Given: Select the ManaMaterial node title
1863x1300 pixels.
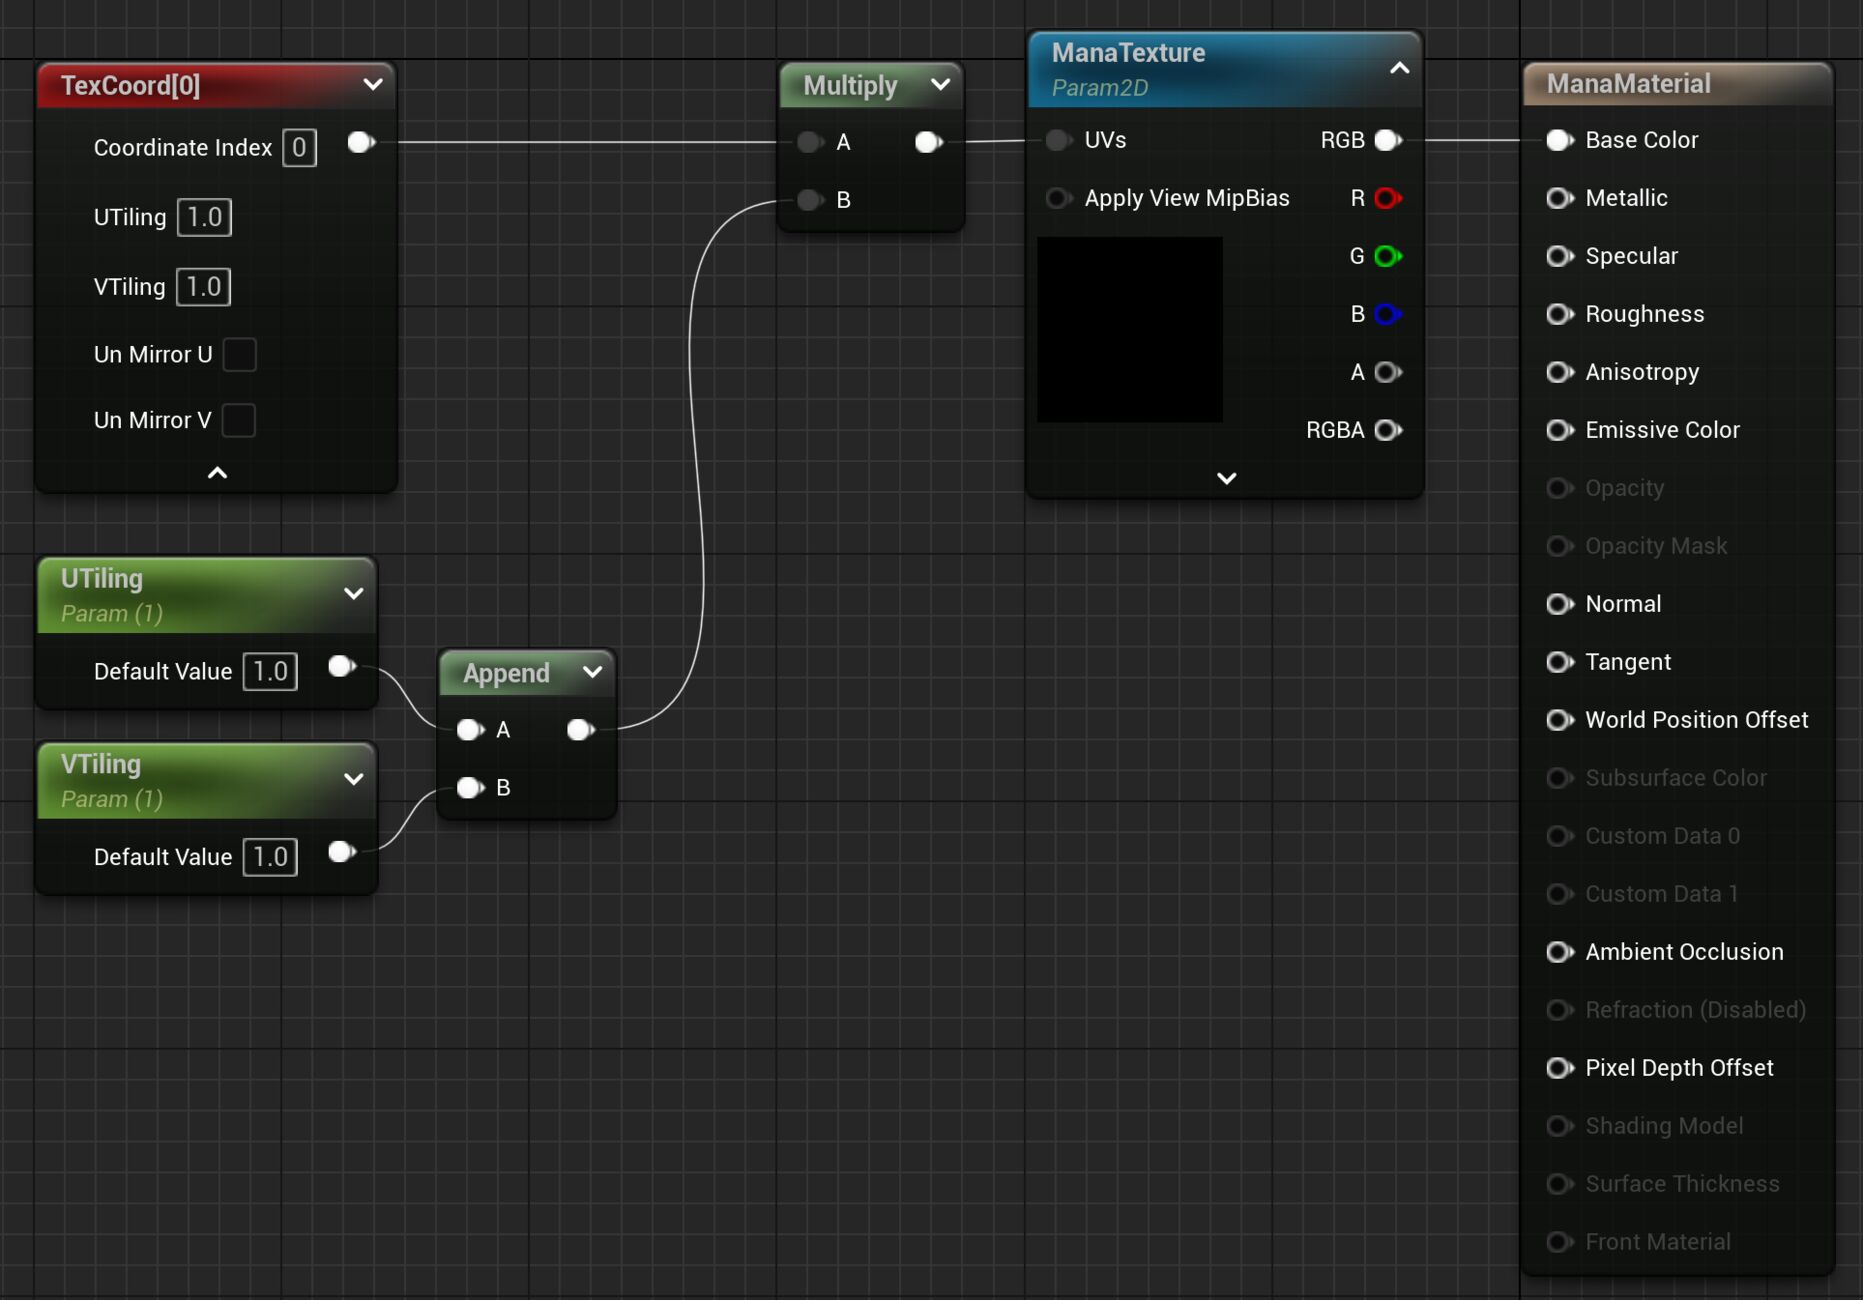Looking at the screenshot, I should (1628, 84).
